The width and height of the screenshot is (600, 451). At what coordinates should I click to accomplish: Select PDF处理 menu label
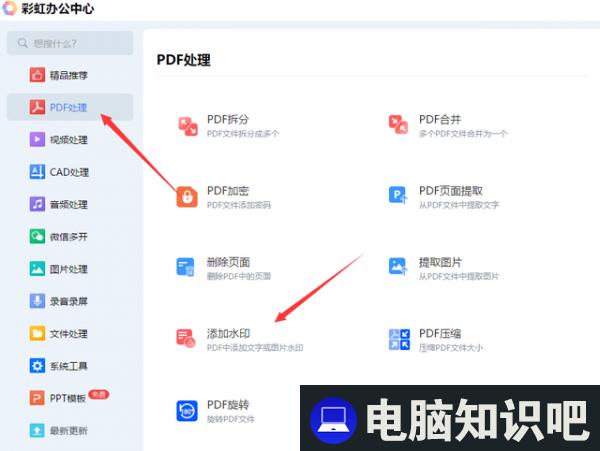[x=69, y=107]
